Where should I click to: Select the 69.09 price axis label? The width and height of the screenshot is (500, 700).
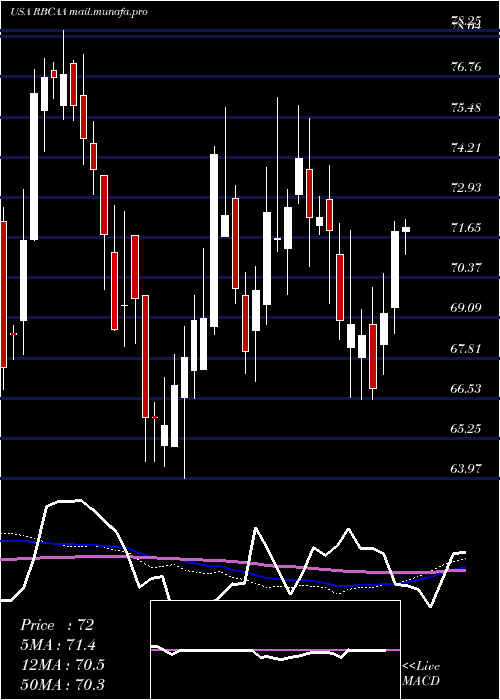click(x=466, y=308)
